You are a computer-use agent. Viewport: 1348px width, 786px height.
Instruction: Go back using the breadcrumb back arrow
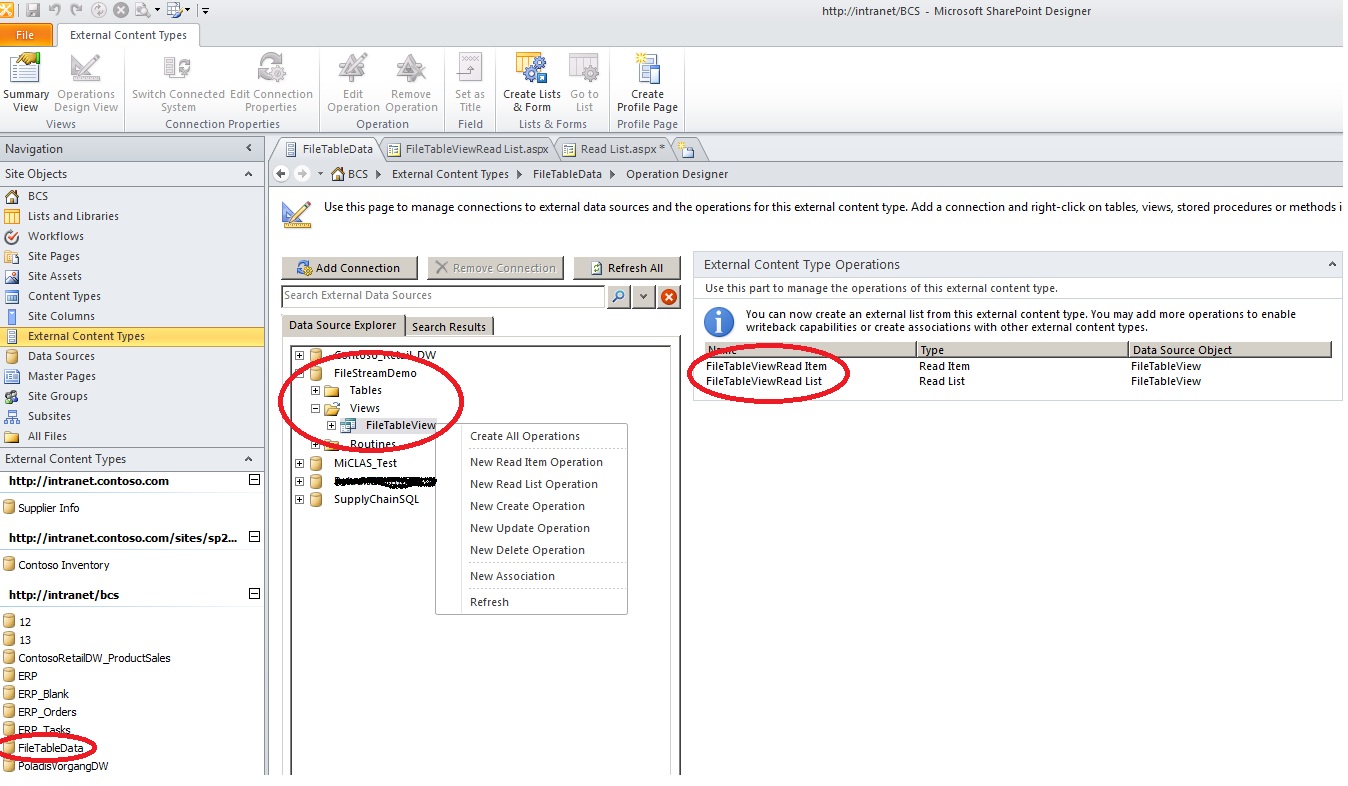click(282, 174)
